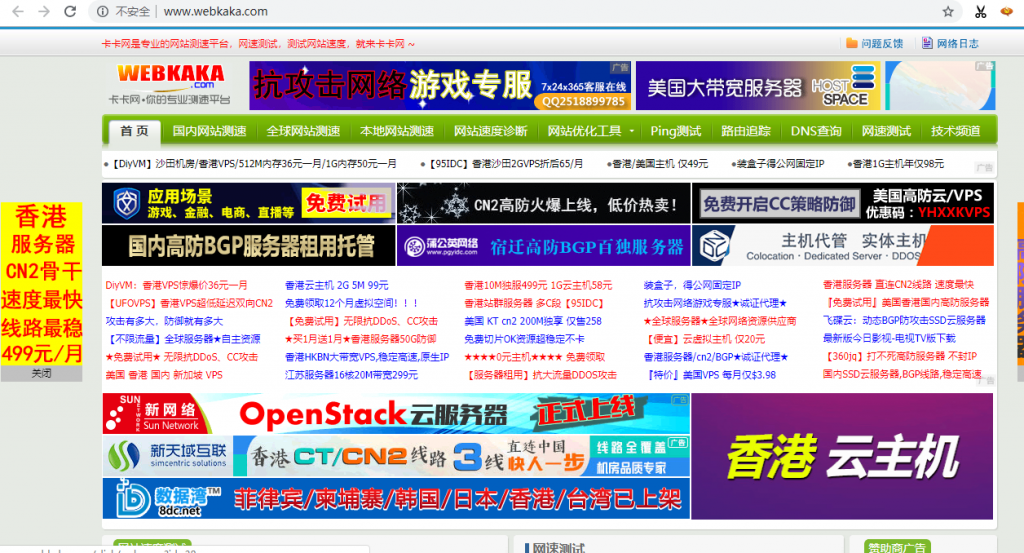This screenshot has width=1024, height=553.
Task: Open 【UFOVPS】香港VPS超低延迟双向CN2 link
Action: [189, 303]
